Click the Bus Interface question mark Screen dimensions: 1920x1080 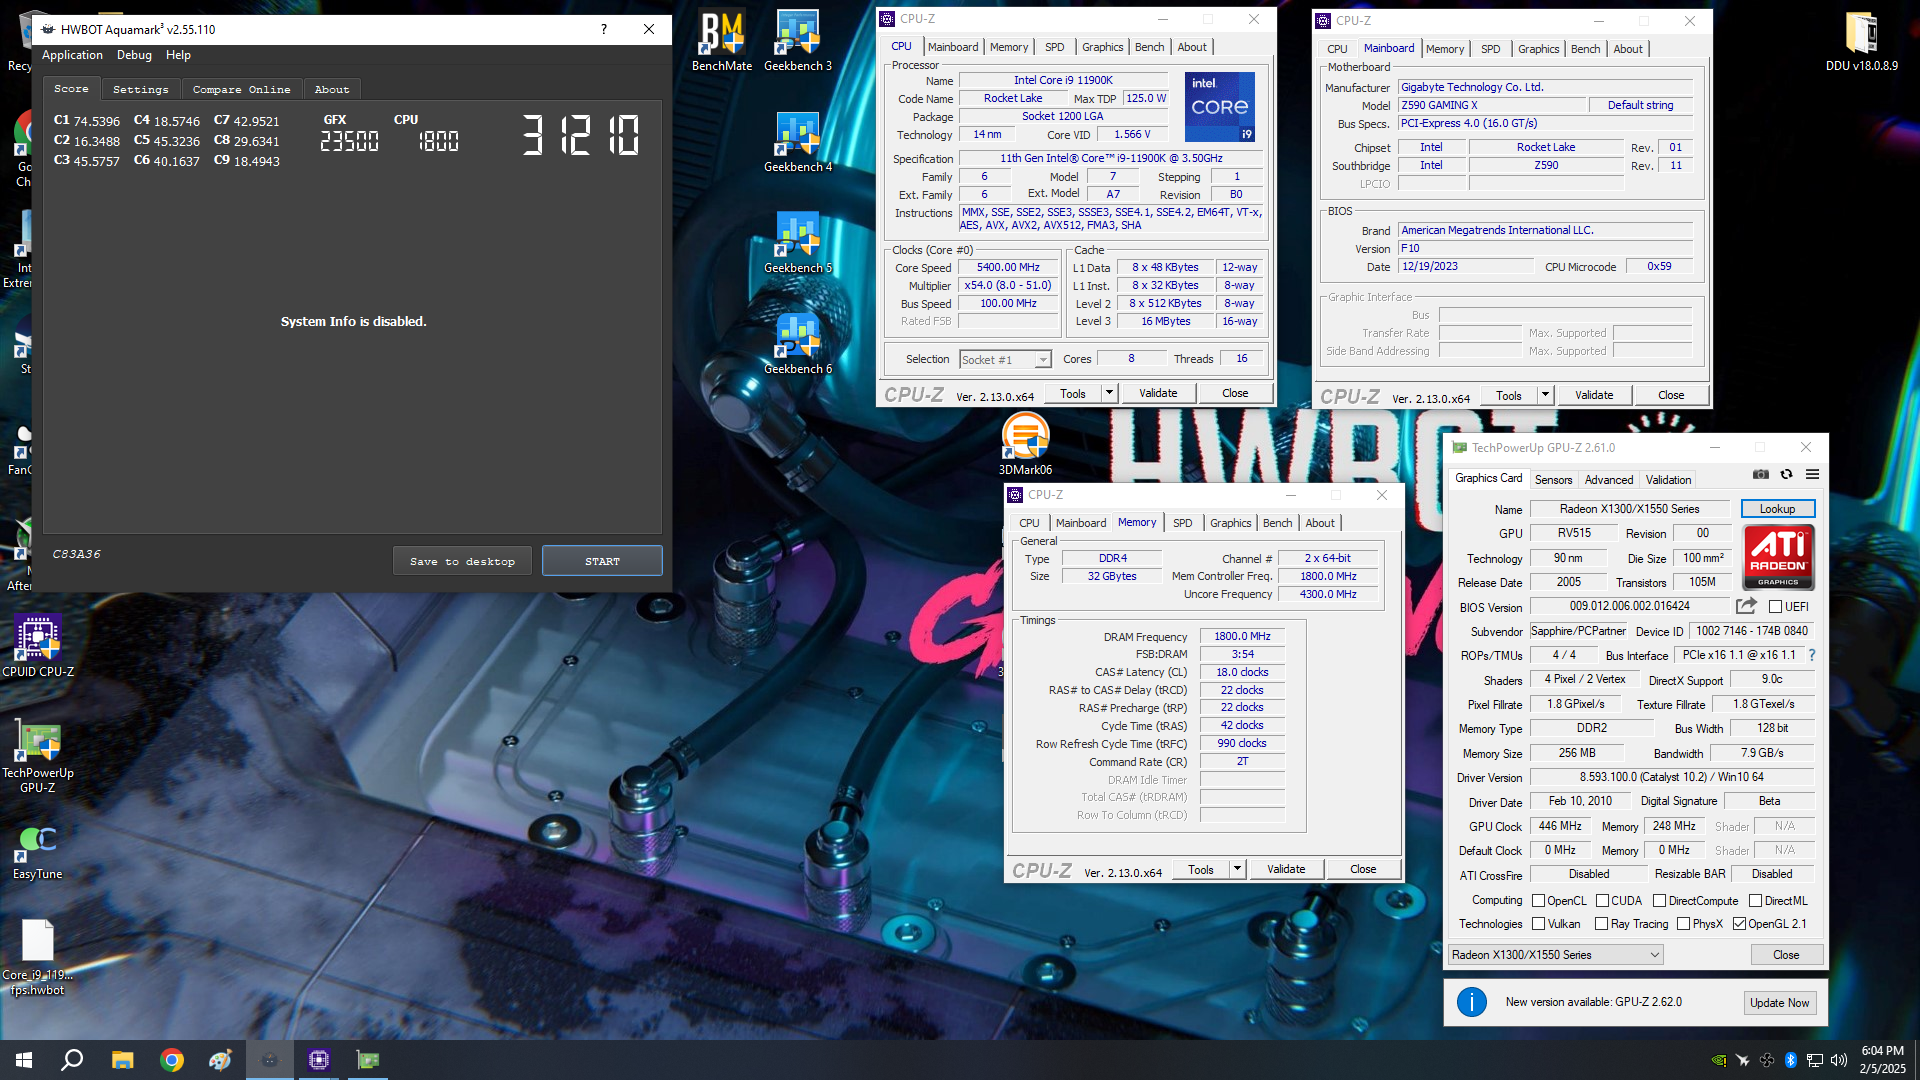click(x=1811, y=655)
